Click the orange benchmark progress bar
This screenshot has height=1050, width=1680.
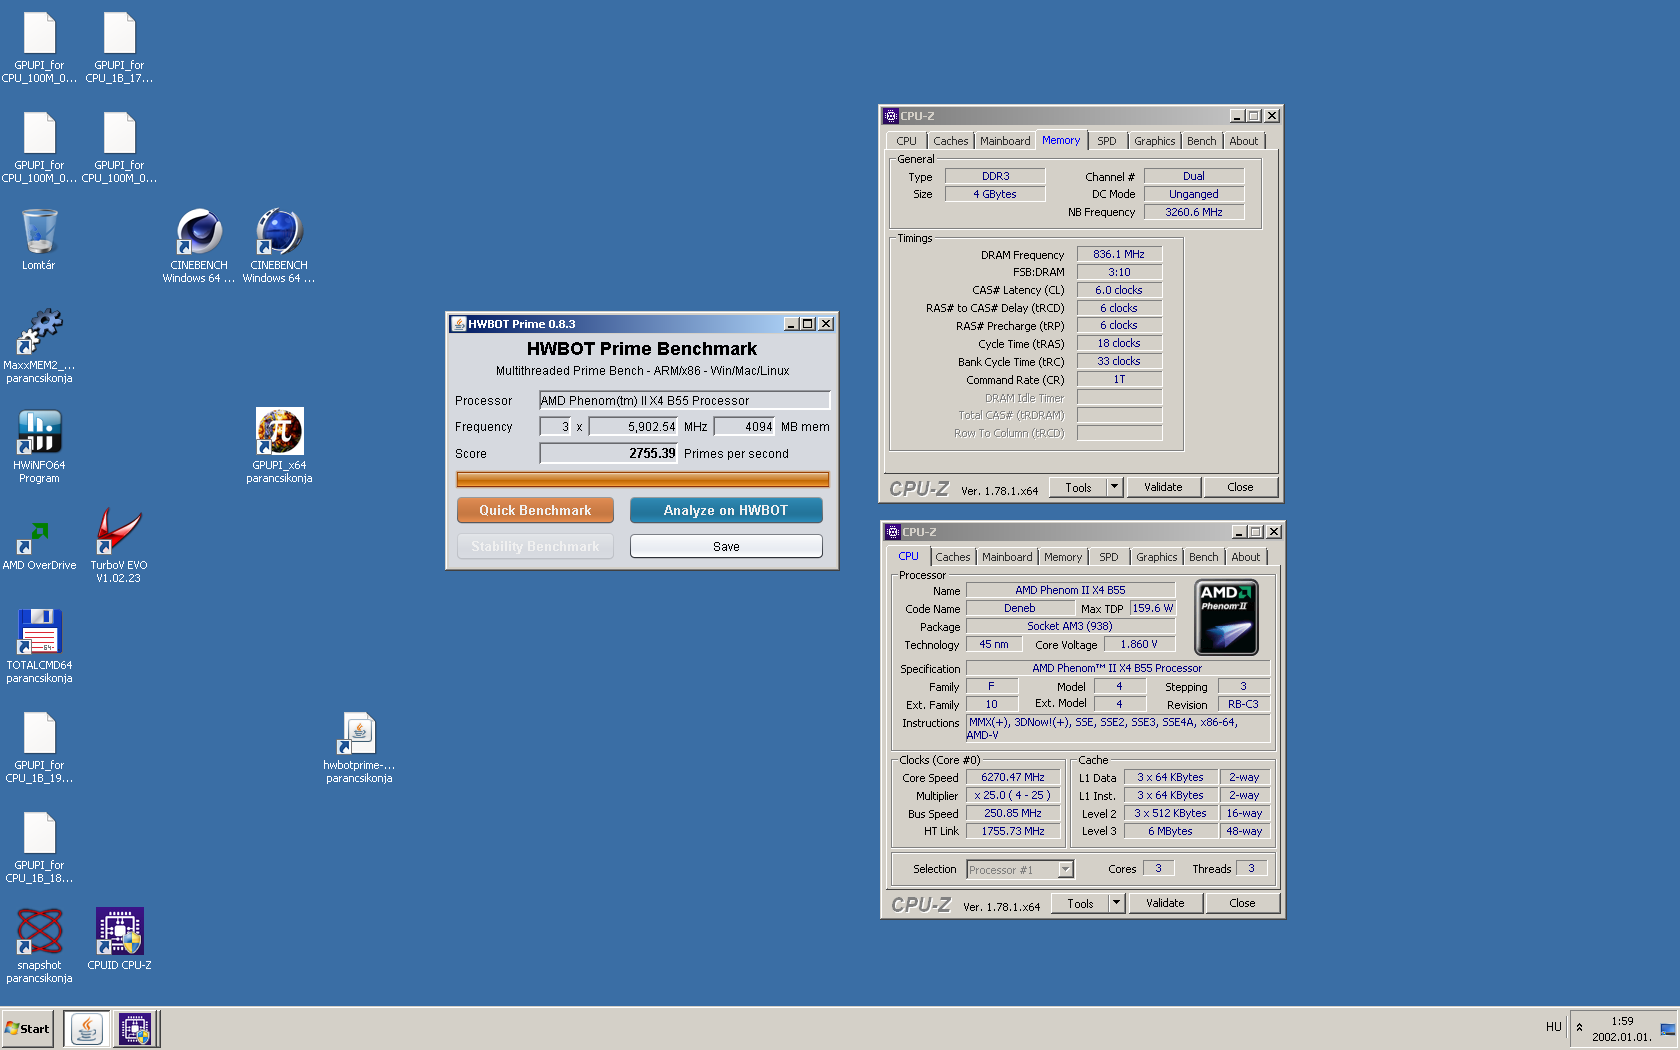tap(642, 479)
